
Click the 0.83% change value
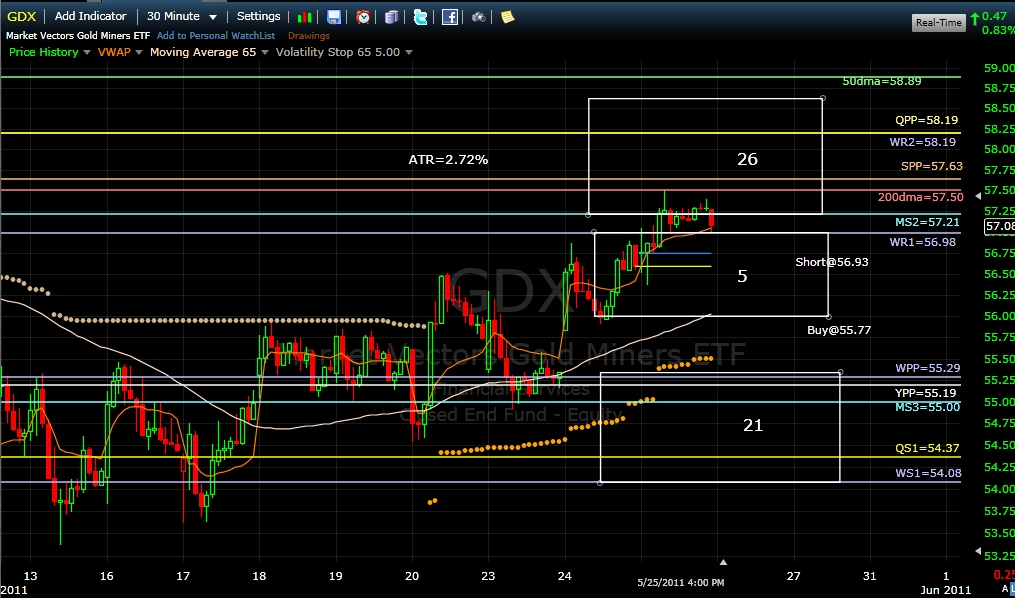[x=998, y=30]
